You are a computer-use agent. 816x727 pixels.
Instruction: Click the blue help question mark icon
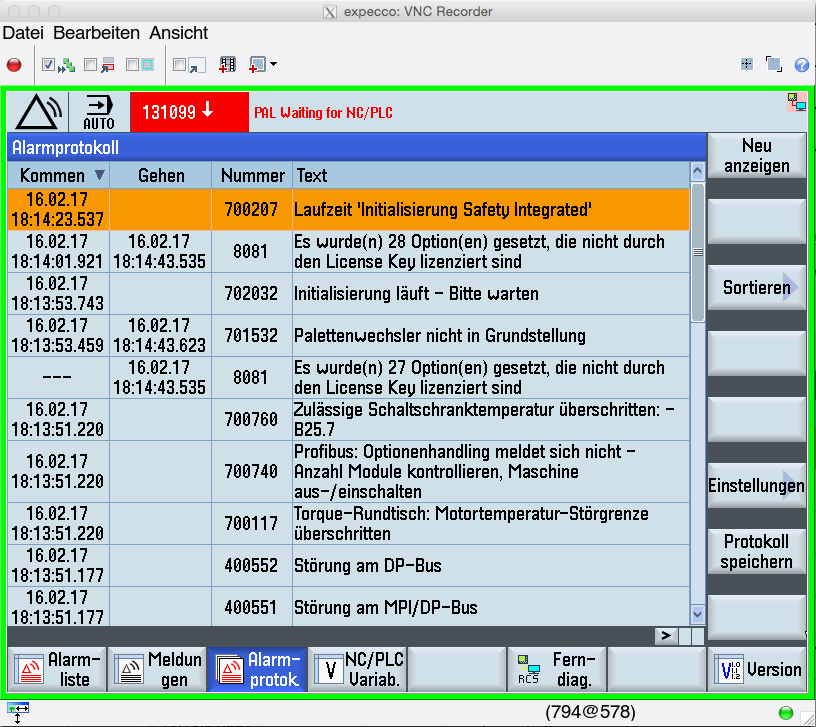coord(801,65)
